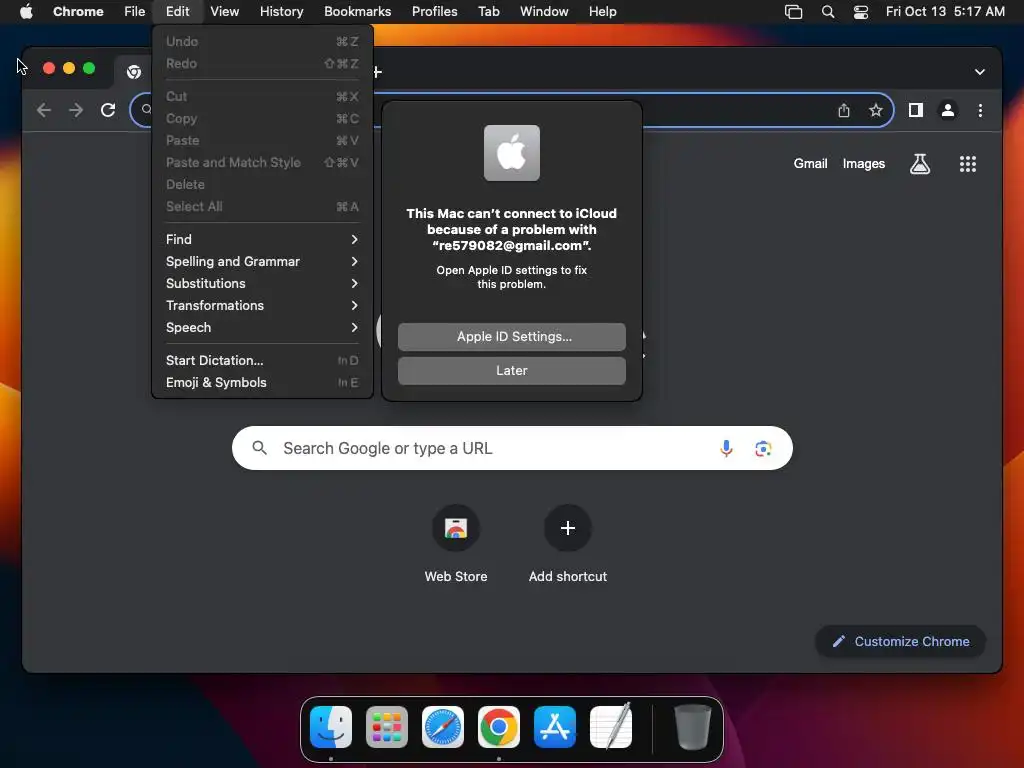Start voice search with microphone icon

726,448
